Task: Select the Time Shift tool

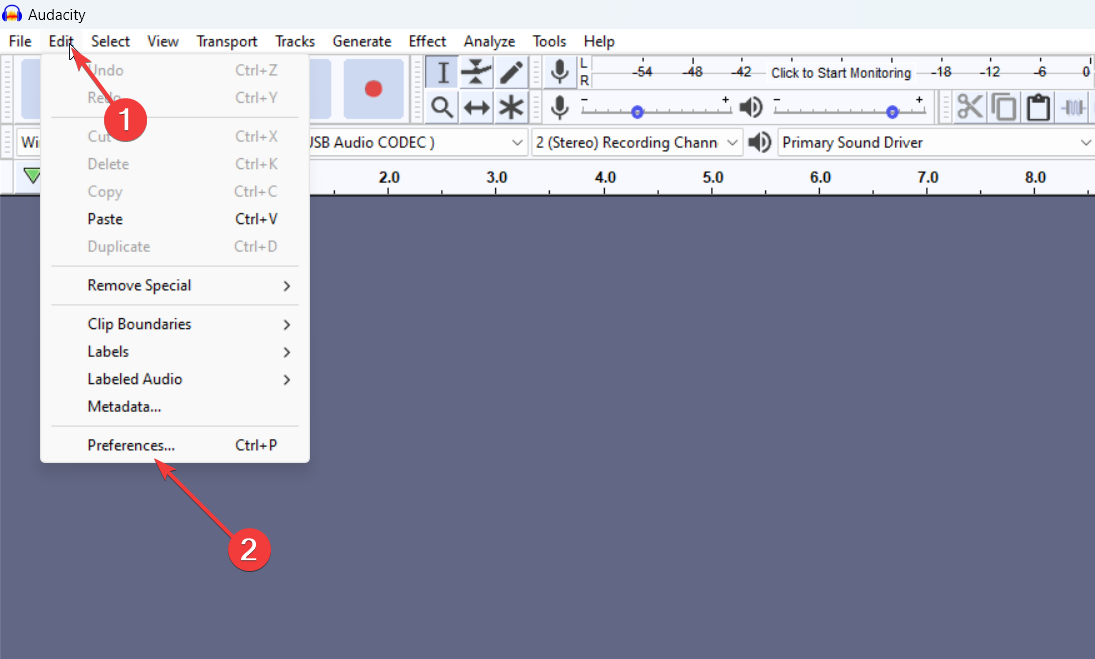Action: 476,108
